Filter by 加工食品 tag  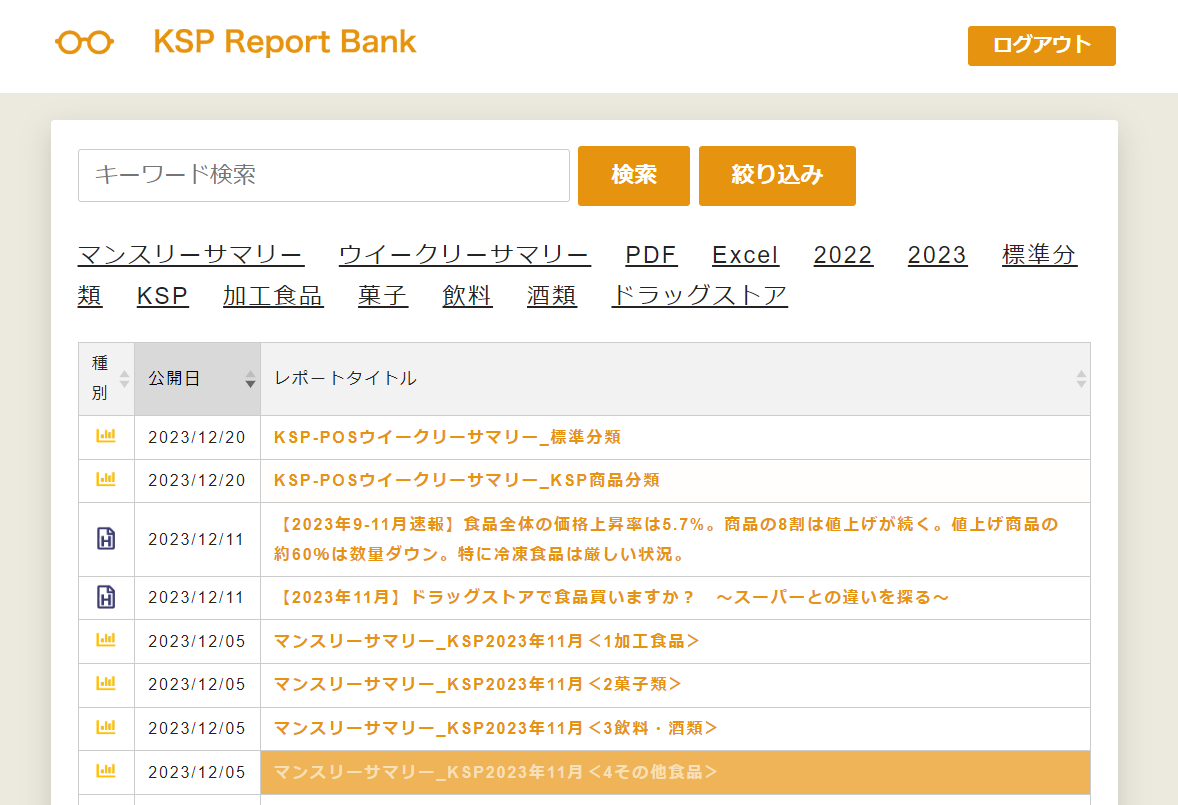[273, 296]
